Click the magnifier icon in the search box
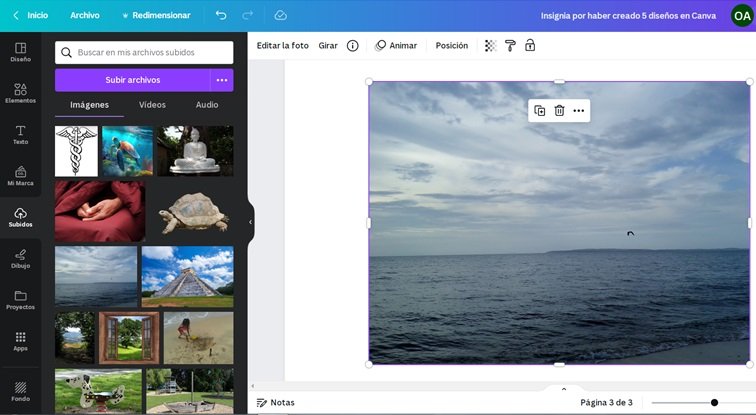The image size is (756, 415). [x=67, y=53]
